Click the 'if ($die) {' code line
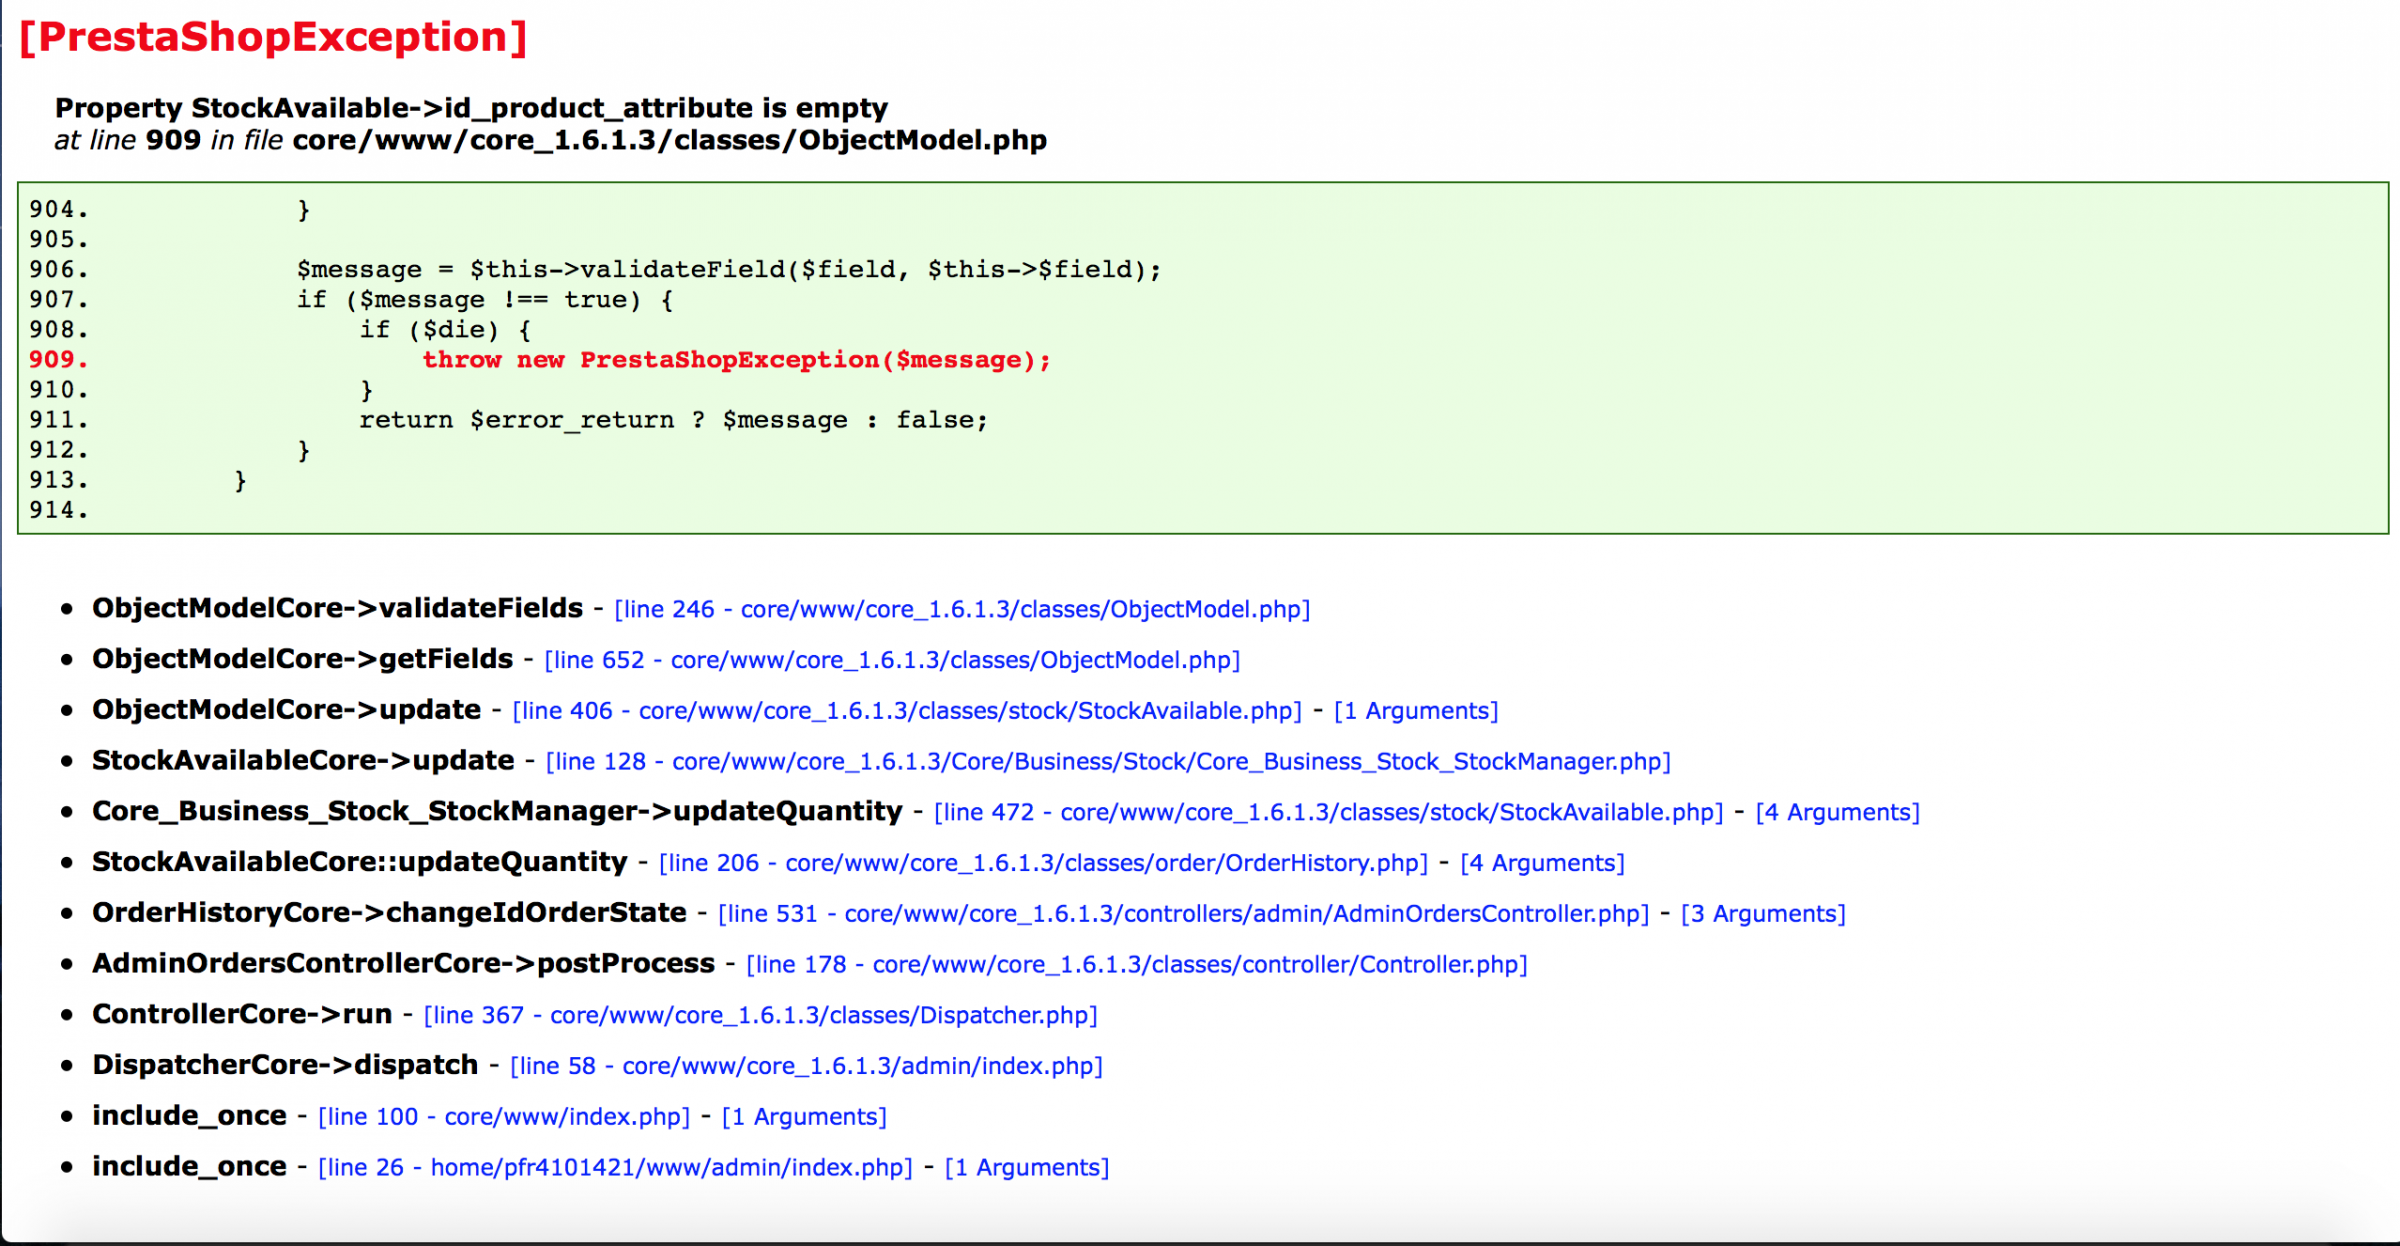The width and height of the screenshot is (2400, 1246). pyautogui.click(x=445, y=330)
